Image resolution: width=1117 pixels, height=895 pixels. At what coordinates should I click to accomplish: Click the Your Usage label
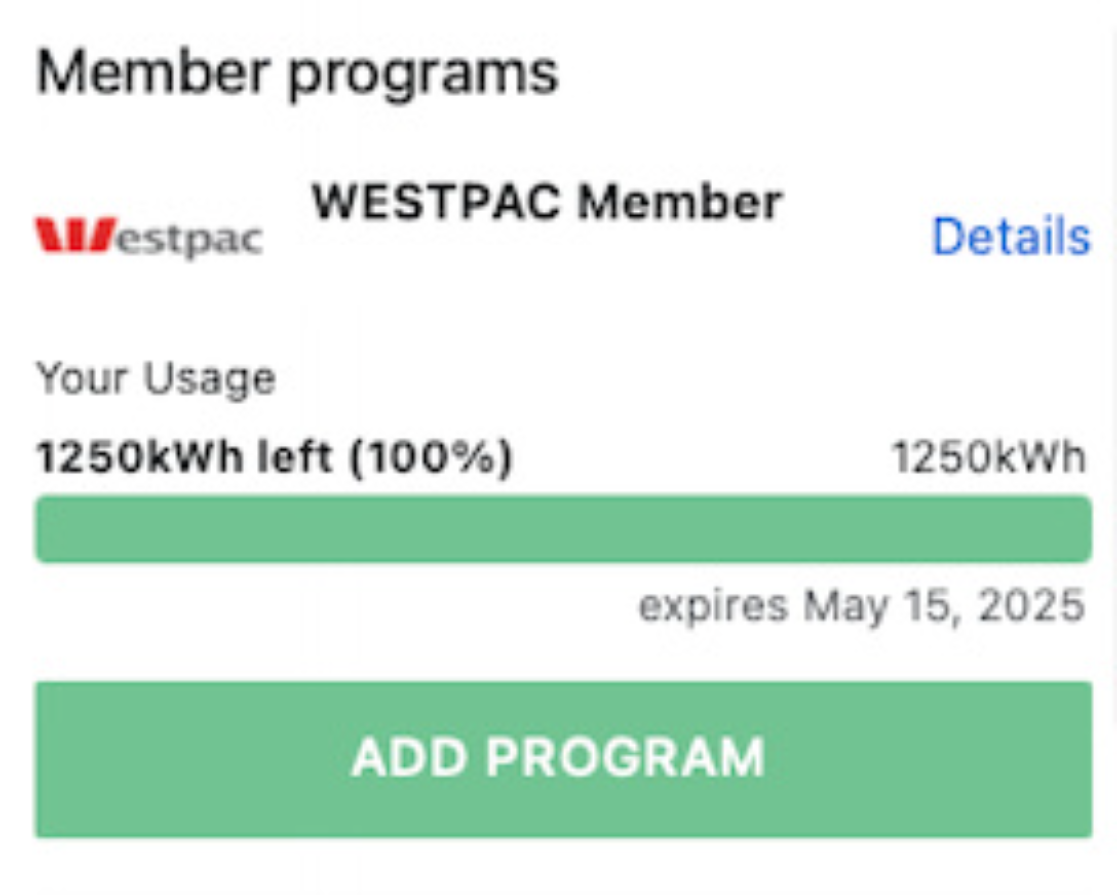coord(155,379)
